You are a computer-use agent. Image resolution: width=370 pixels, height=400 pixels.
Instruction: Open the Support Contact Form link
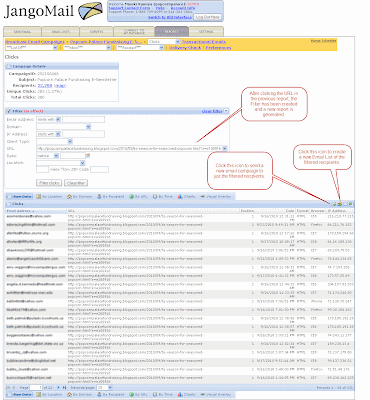click(129, 8)
